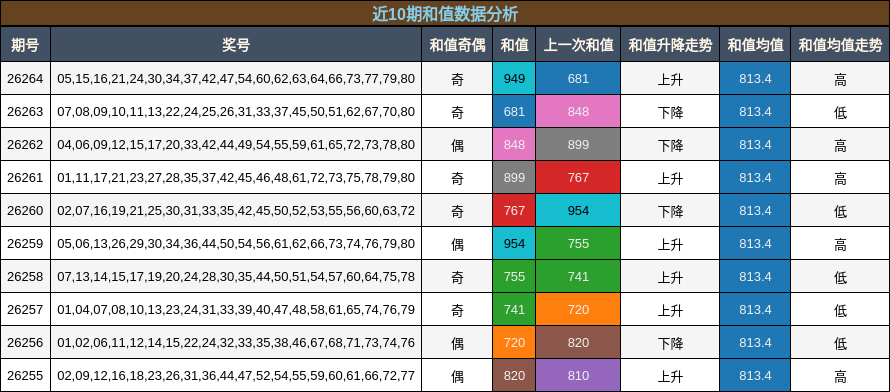Screen dimensions: 890x392
Task: Select the 期号 column header
Action: tap(25, 44)
